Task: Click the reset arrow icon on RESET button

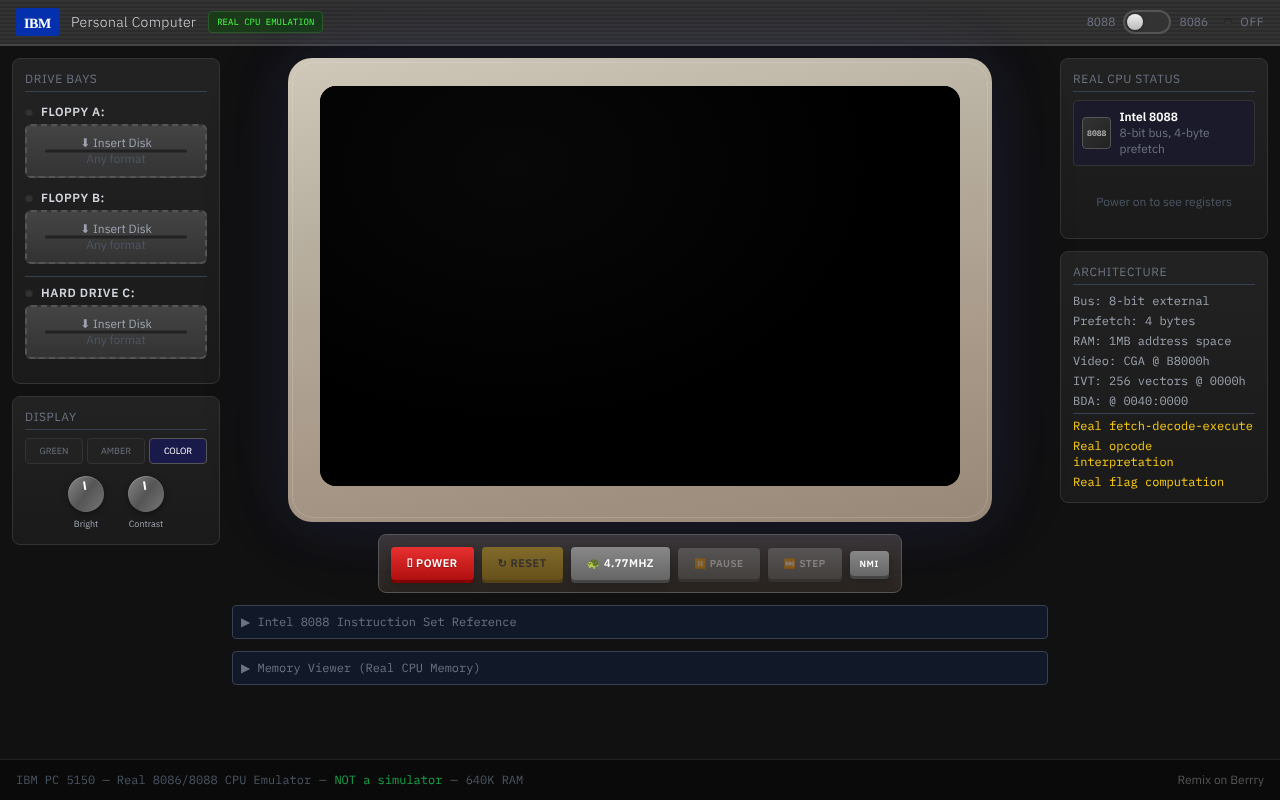Action: coord(500,564)
